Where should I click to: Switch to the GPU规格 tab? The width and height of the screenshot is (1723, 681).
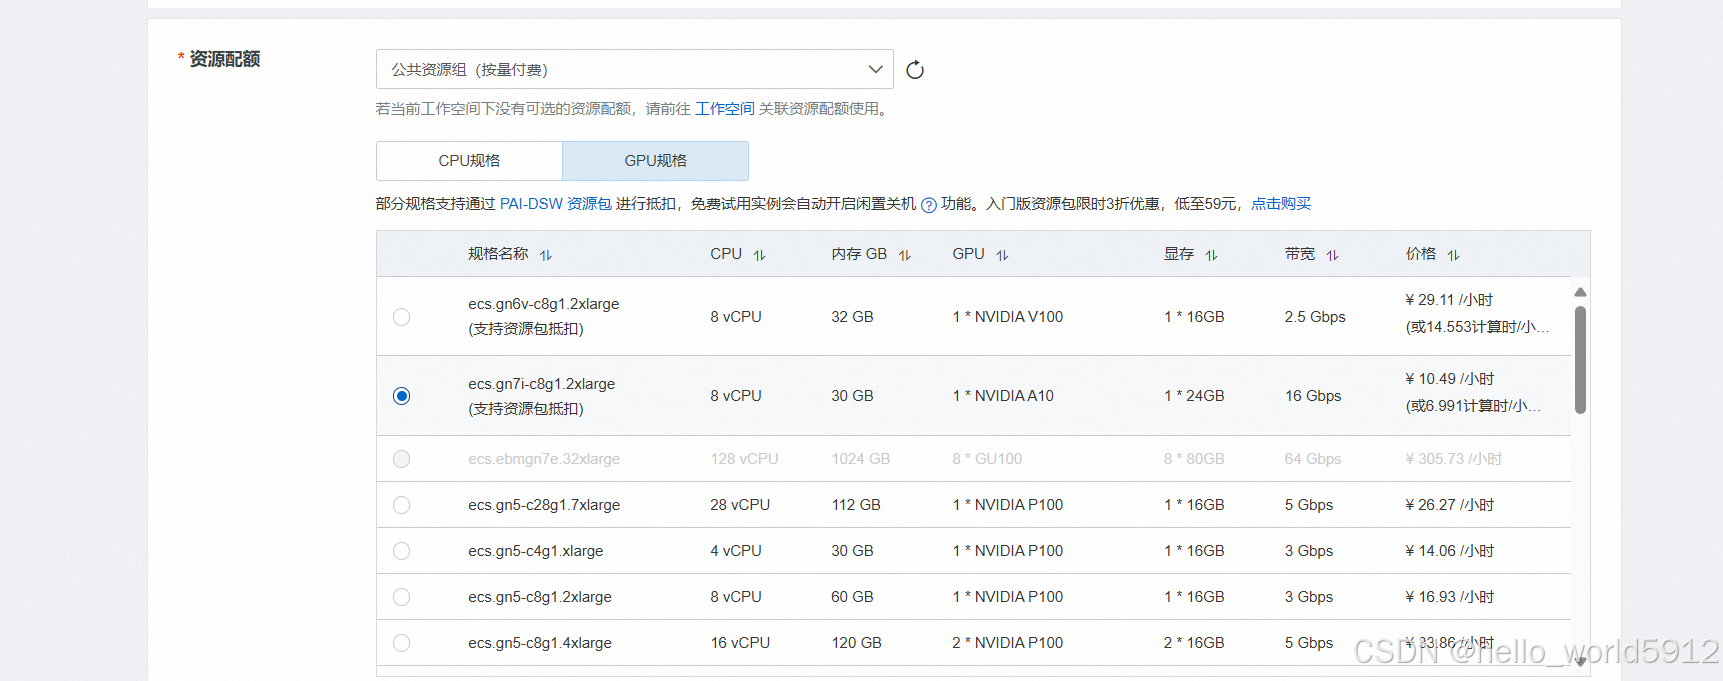pyautogui.click(x=655, y=161)
